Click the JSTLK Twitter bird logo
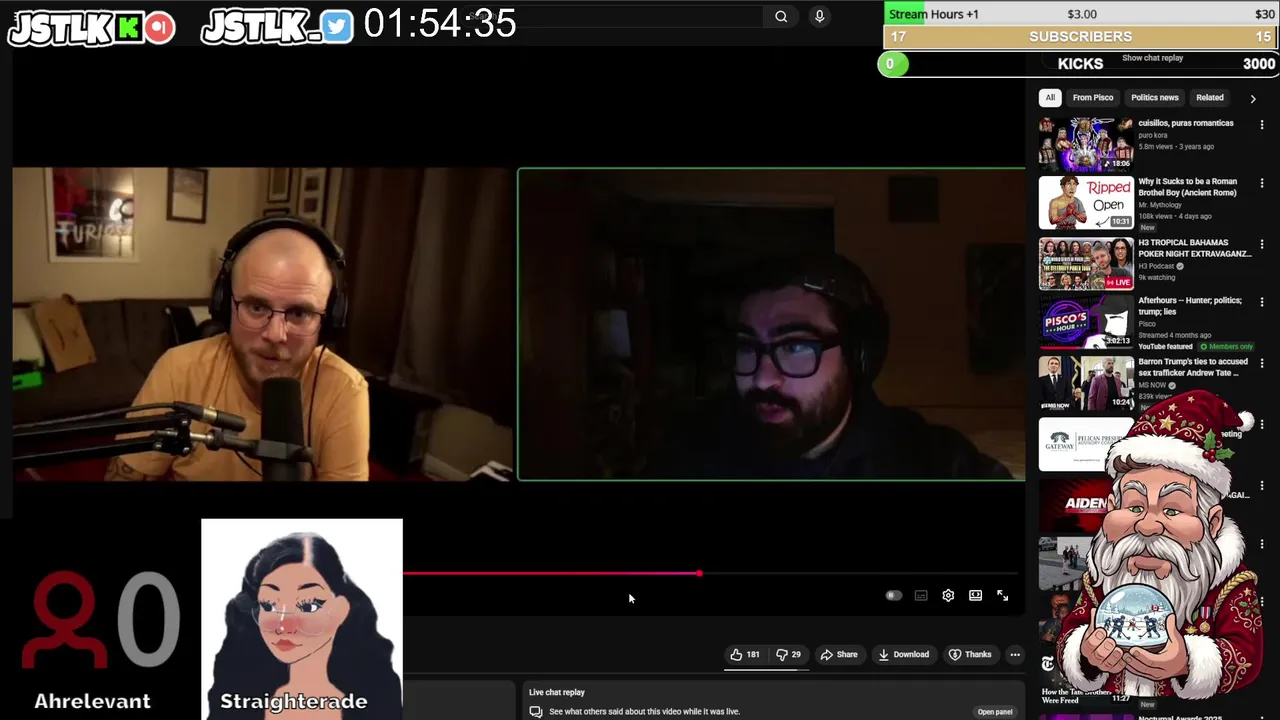The width and height of the screenshot is (1280, 720). [x=278, y=27]
